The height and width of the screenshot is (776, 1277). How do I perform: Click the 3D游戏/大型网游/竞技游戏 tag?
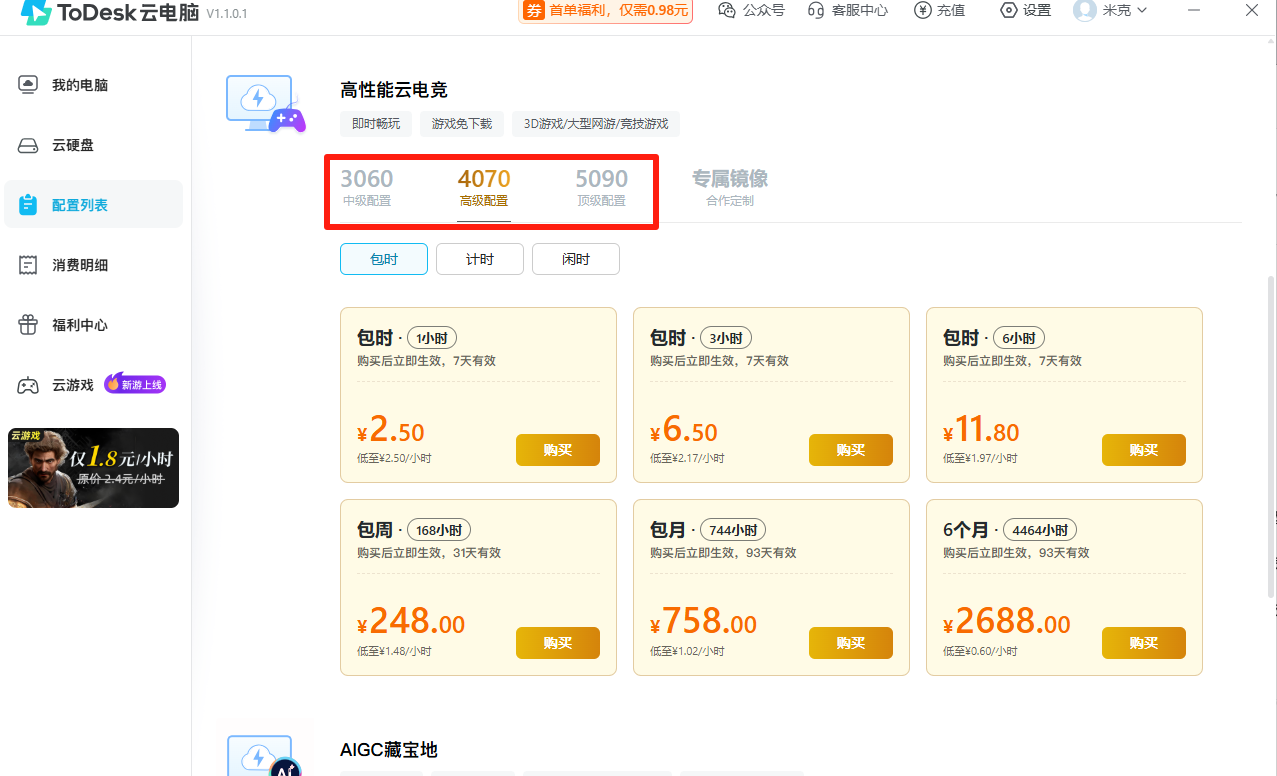596,124
